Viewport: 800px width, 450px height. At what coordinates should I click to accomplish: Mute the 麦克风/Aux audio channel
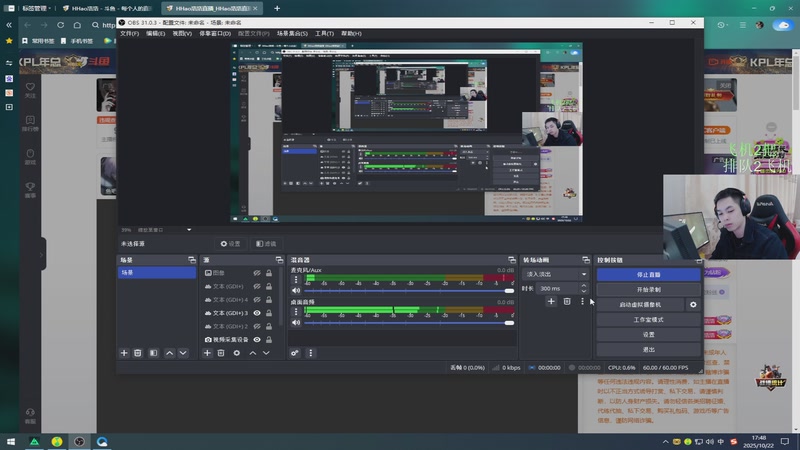click(x=296, y=290)
